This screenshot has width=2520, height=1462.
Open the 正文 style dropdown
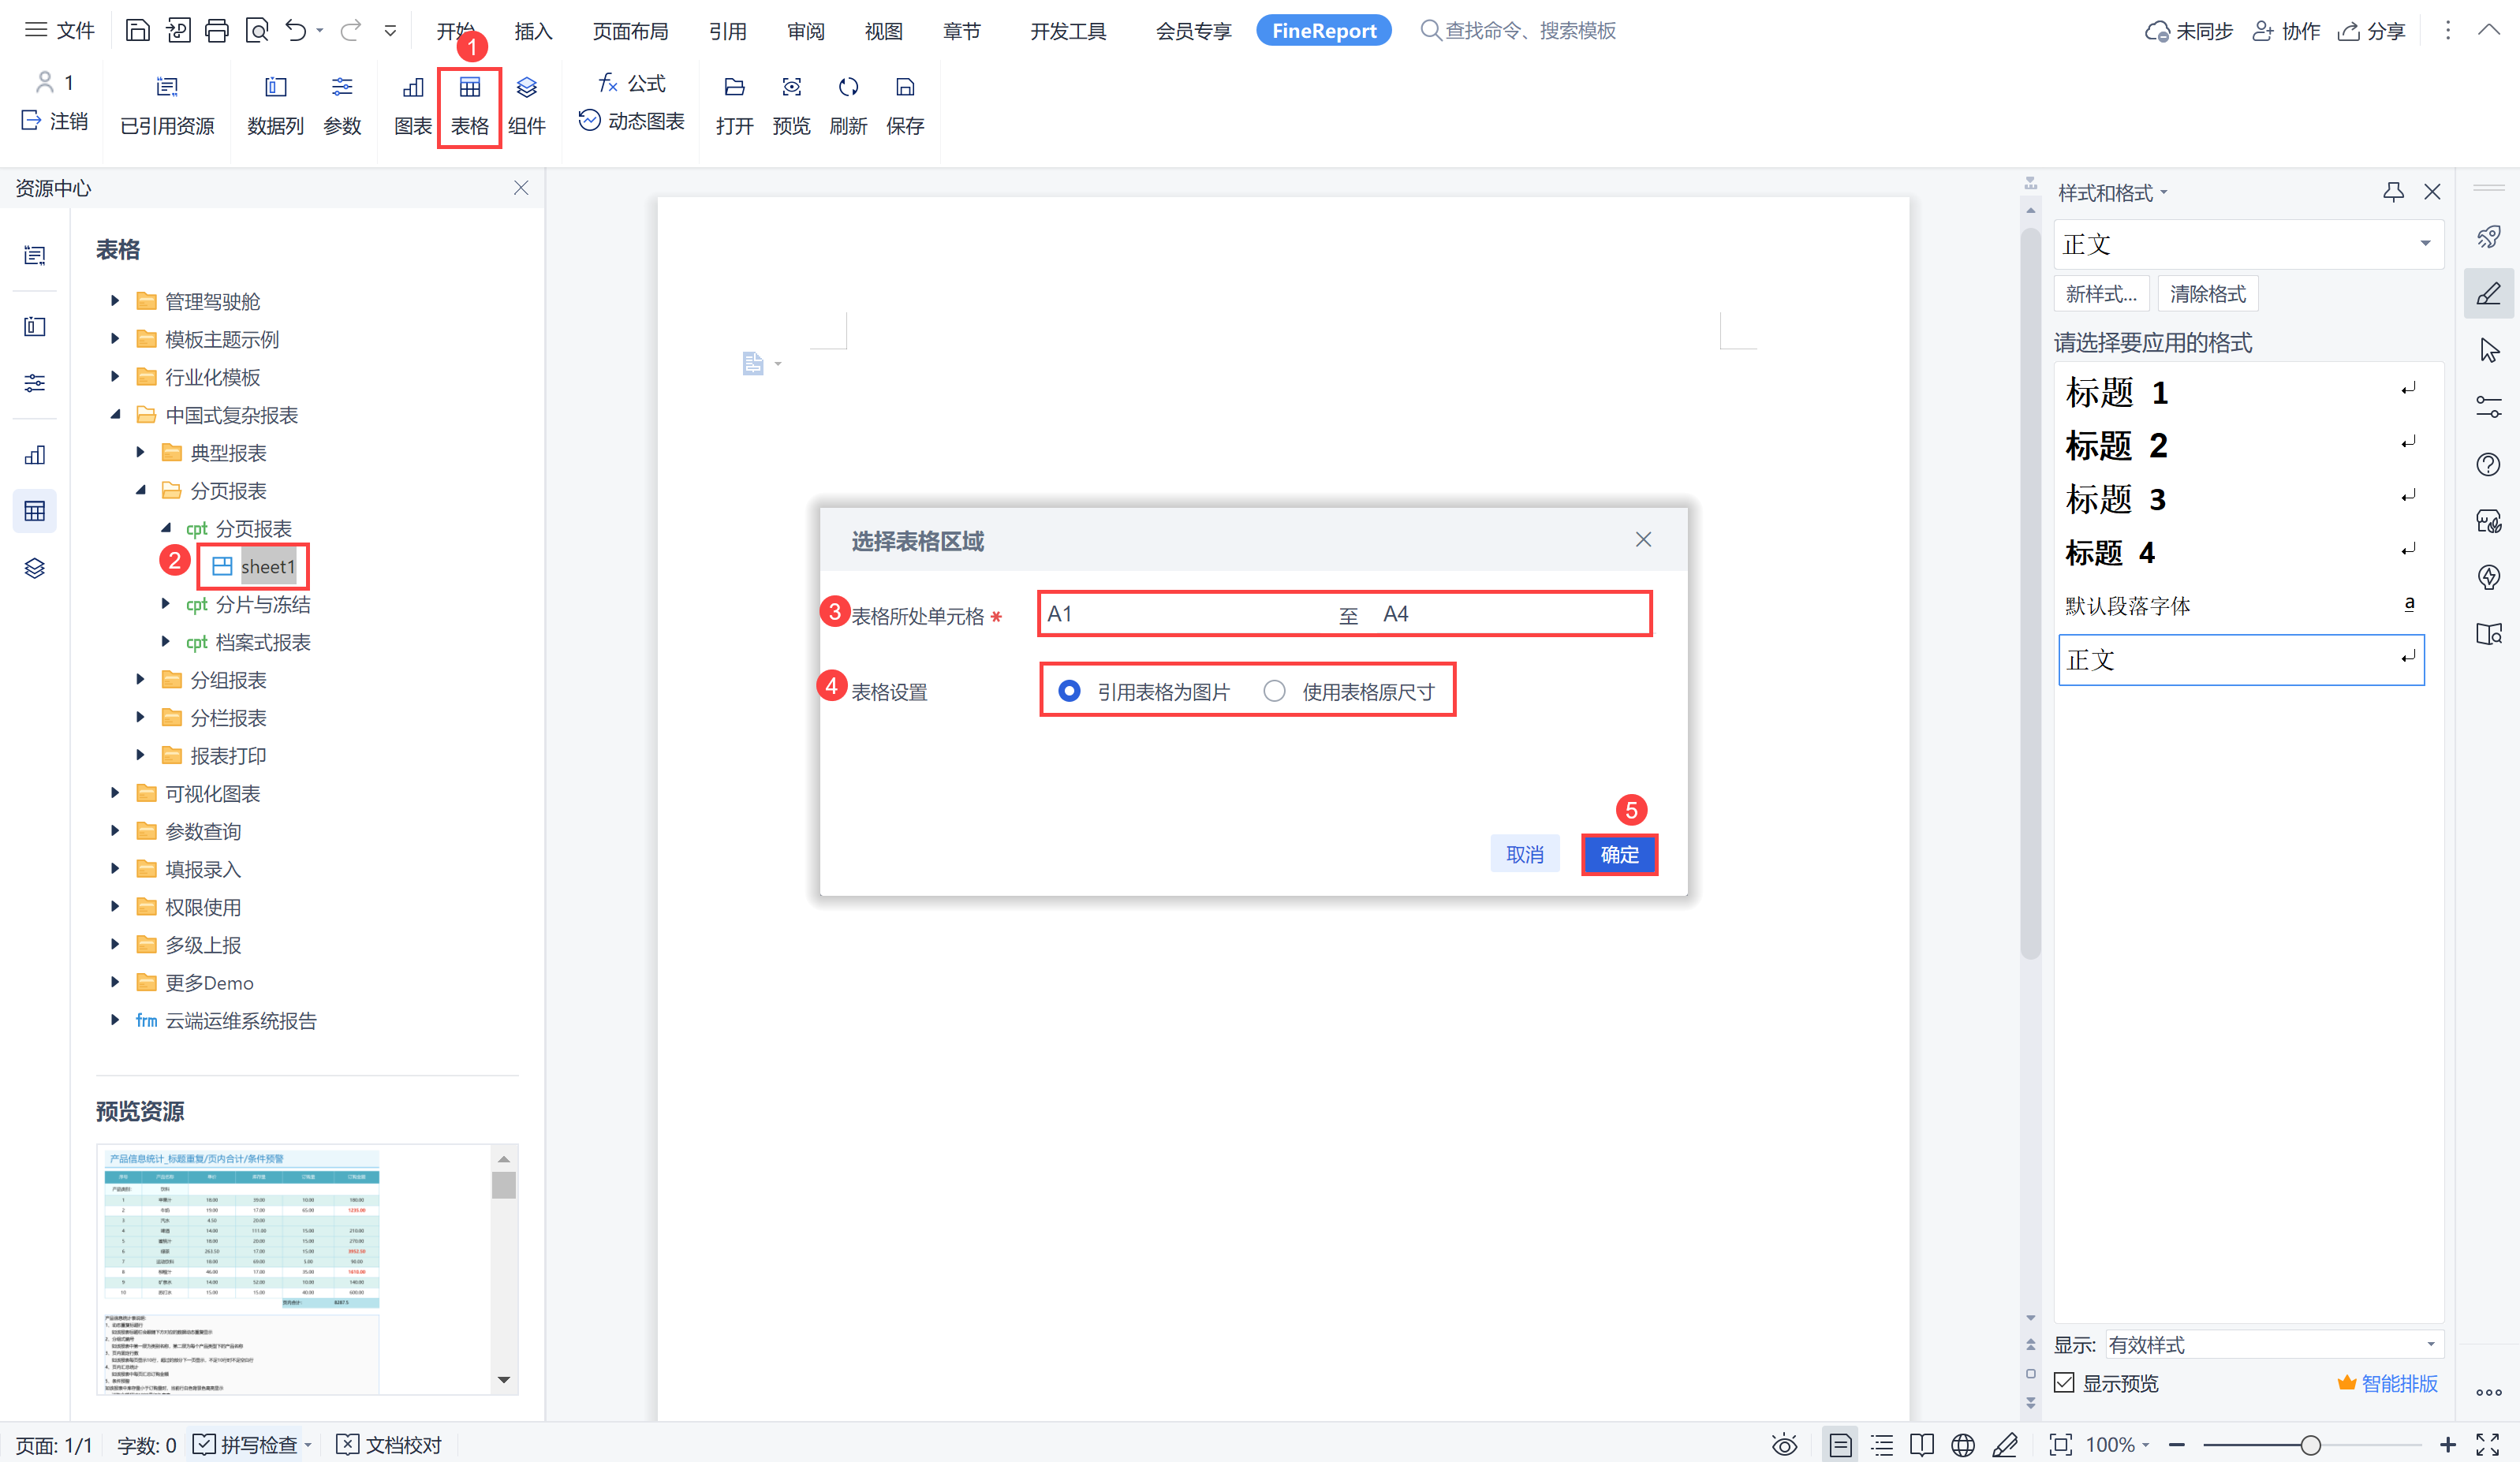point(2425,244)
